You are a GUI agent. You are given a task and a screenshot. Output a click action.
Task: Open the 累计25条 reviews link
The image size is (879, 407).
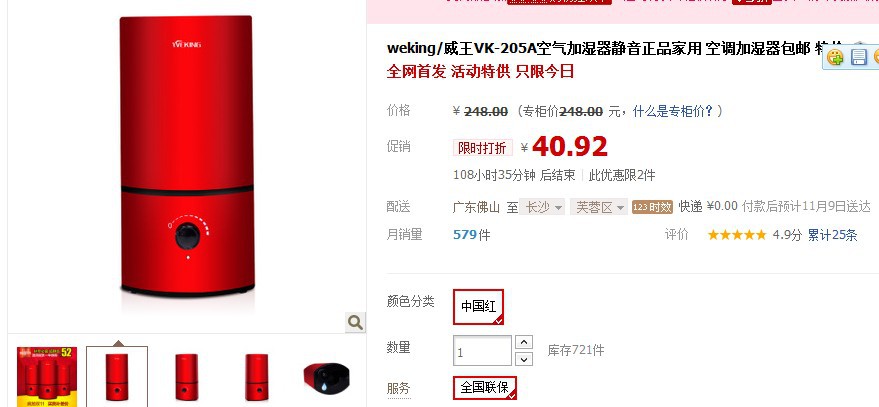pyautogui.click(x=832, y=235)
